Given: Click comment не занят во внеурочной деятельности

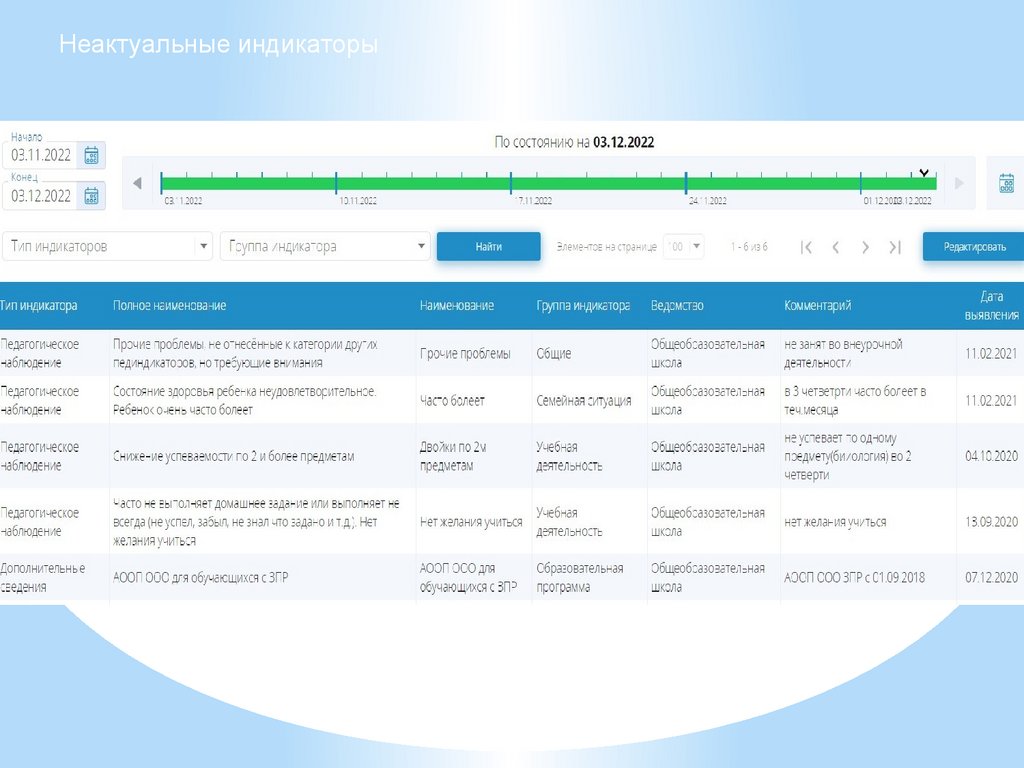Looking at the screenshot, I should (x=843, y=353).
